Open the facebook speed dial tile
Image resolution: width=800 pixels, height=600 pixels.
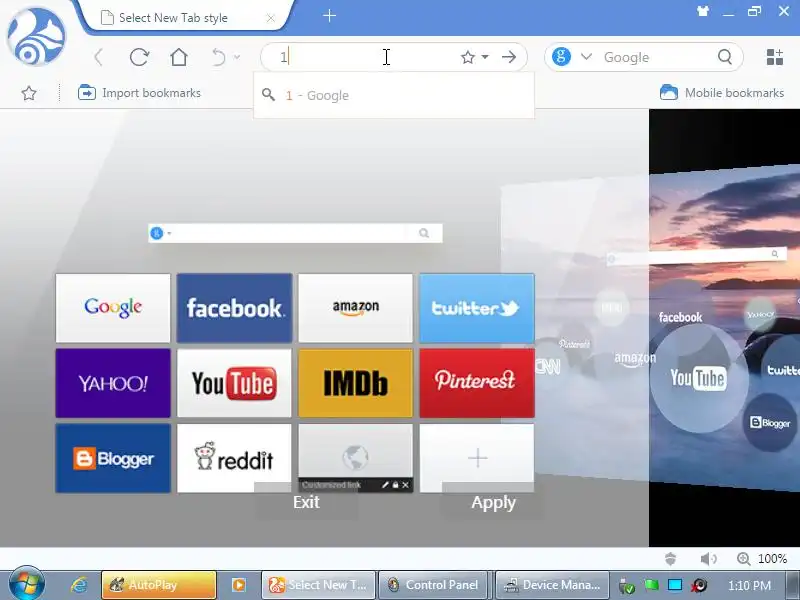click(x=234, y=308)
